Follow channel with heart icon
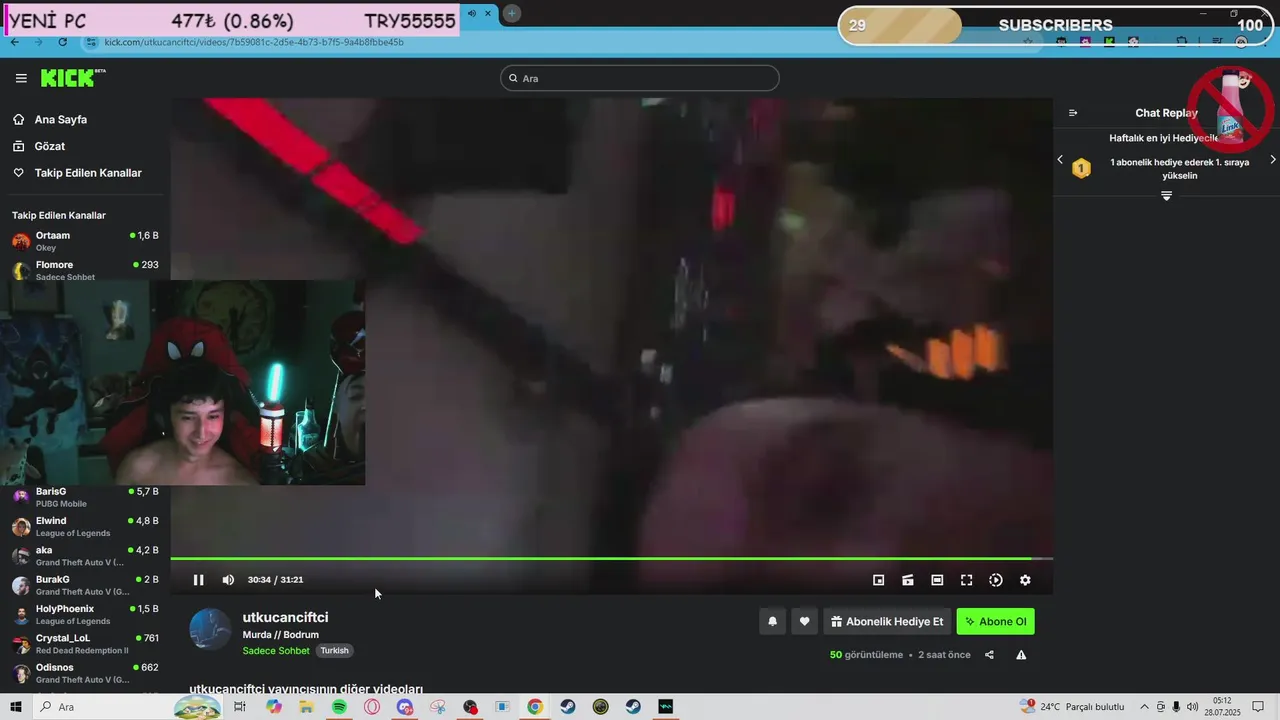This screenshot has height=720, width=1280. (804, 621)
